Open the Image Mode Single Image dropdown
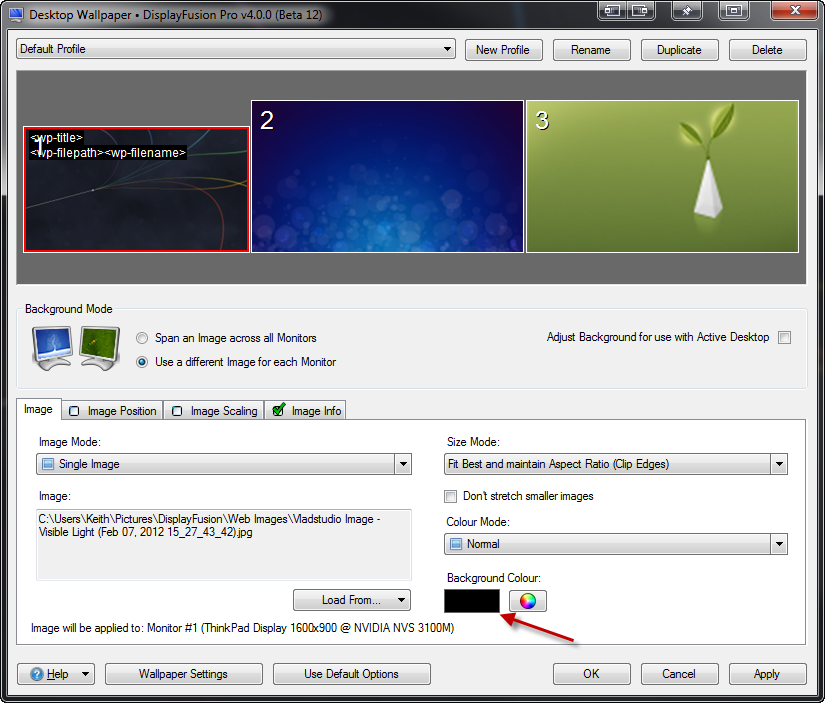This screenshot has height=703, width=825. pos(224,464)
